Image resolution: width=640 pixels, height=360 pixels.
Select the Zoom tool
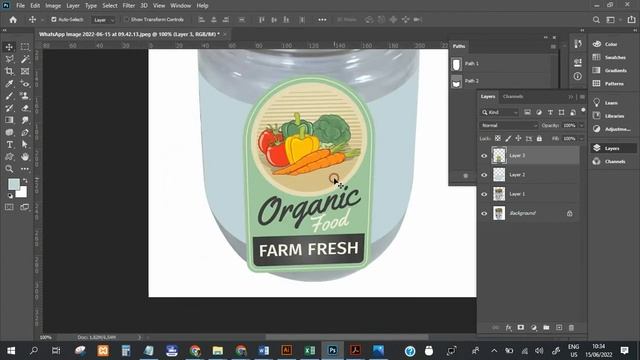9,169
